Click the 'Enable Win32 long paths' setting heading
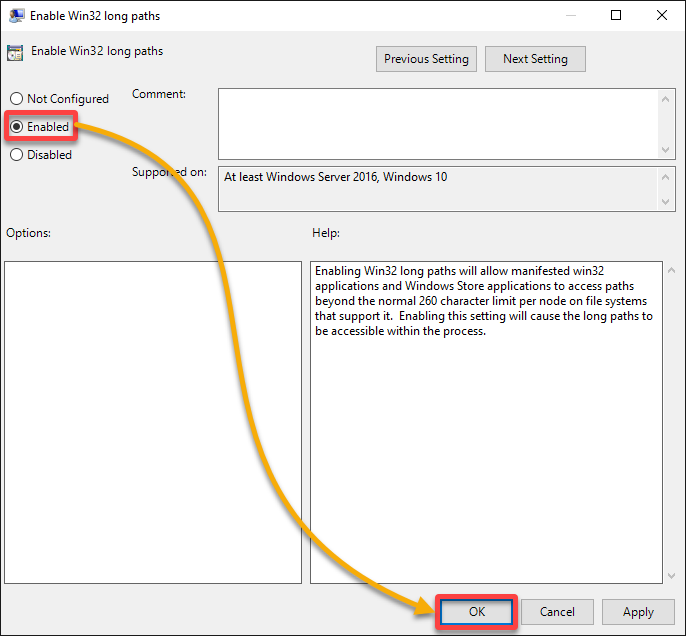Viewport: 686px width, 636px height. [x=97, y=51]
